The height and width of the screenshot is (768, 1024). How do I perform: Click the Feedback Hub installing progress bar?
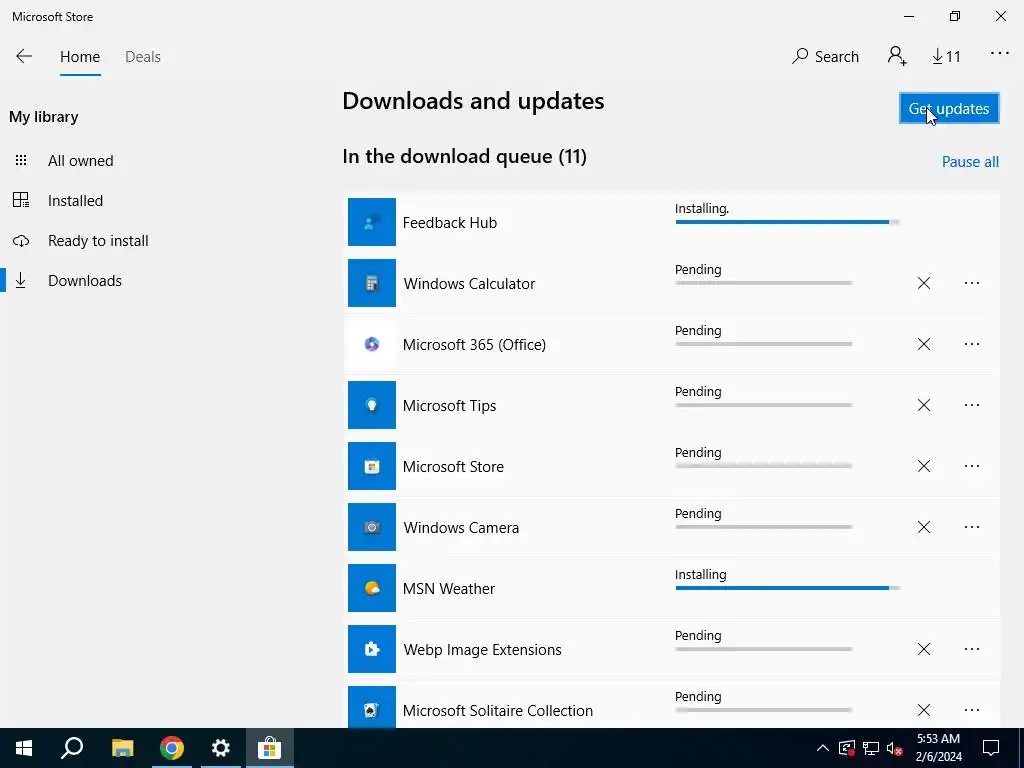[788, 222]
